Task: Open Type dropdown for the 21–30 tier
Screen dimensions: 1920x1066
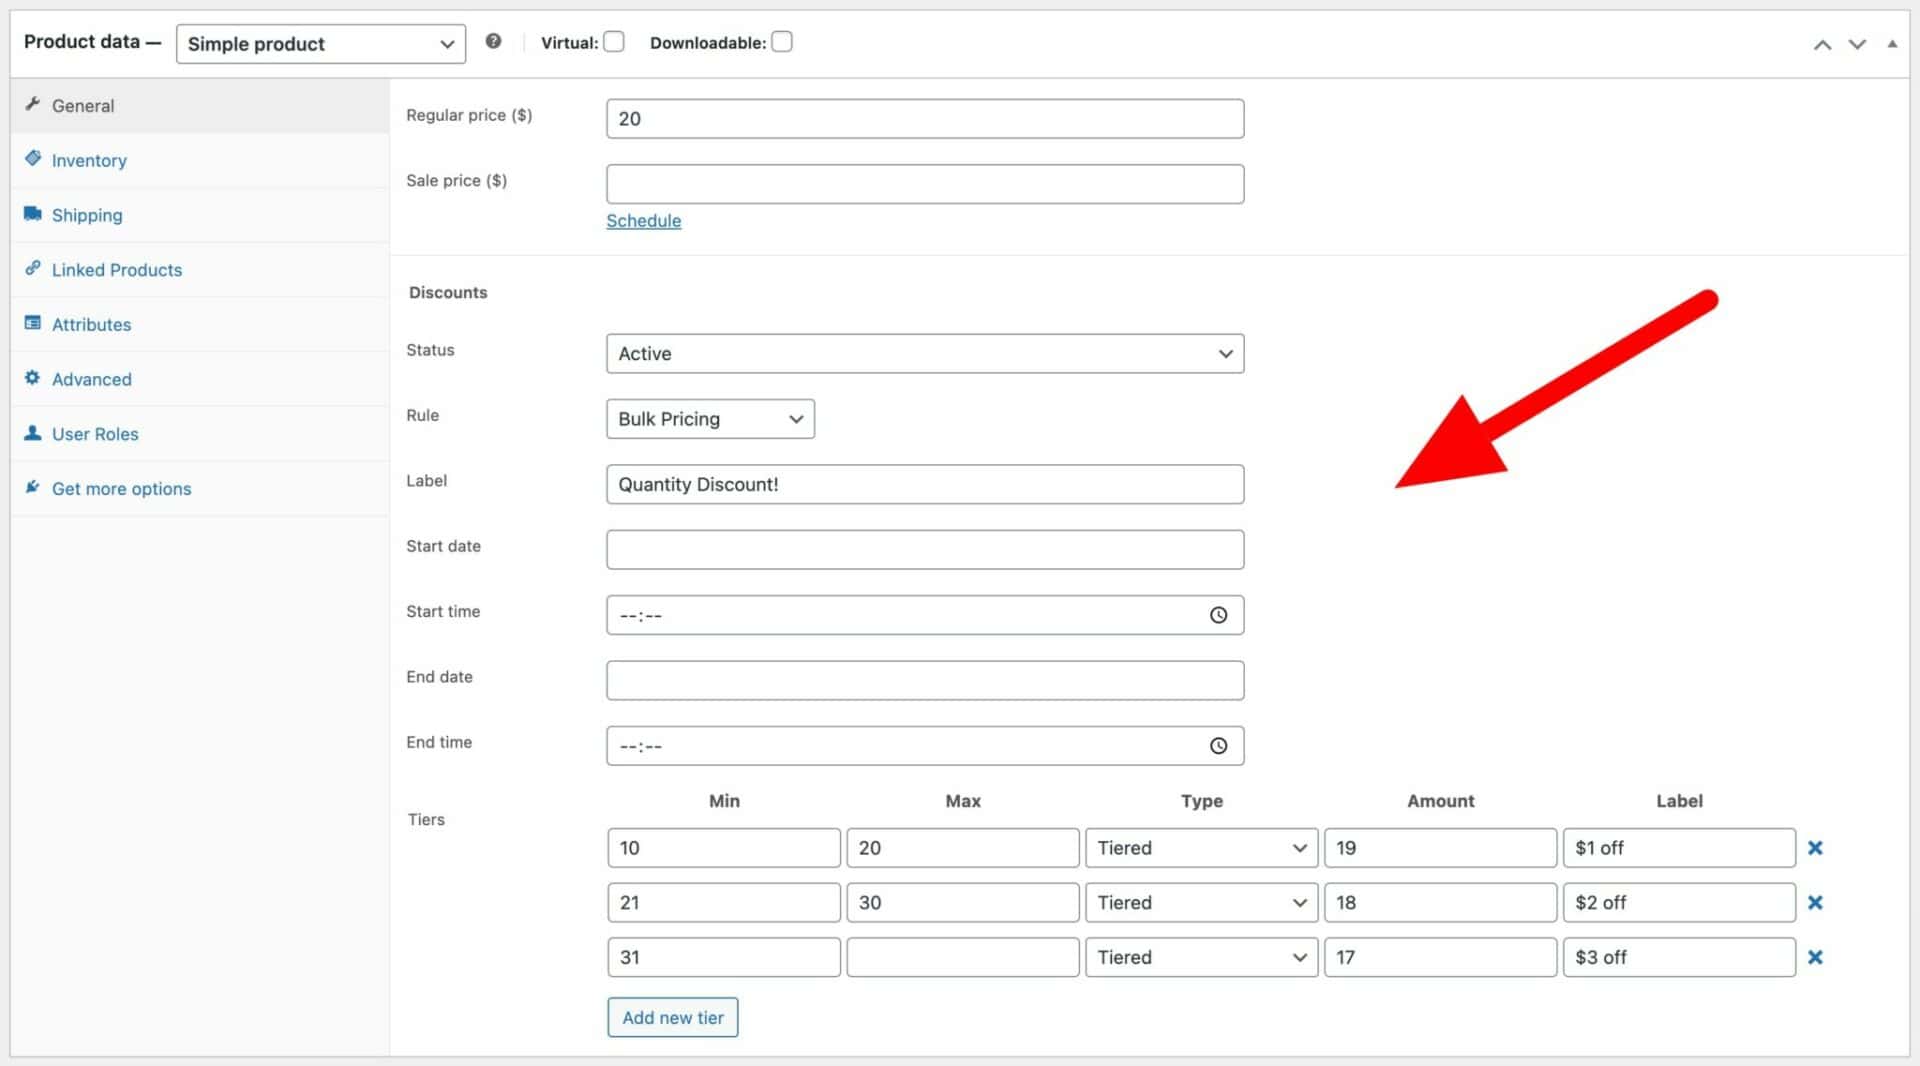Action: click(x=1201, y=903)
